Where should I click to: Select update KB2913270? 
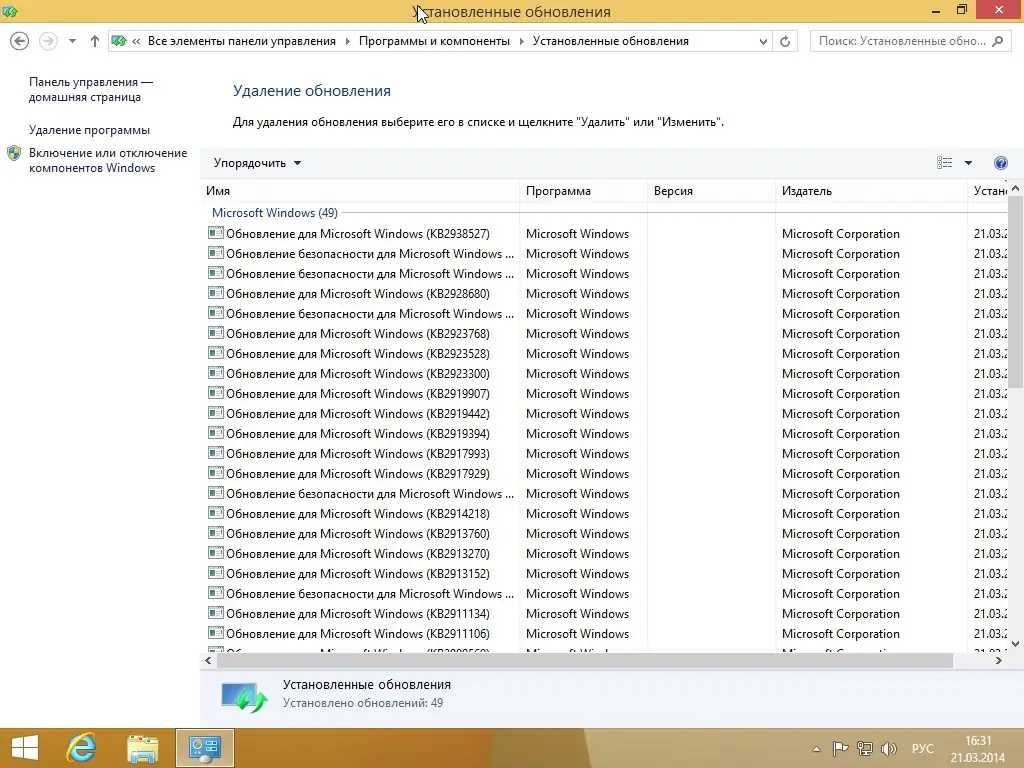tap(358, 554)
